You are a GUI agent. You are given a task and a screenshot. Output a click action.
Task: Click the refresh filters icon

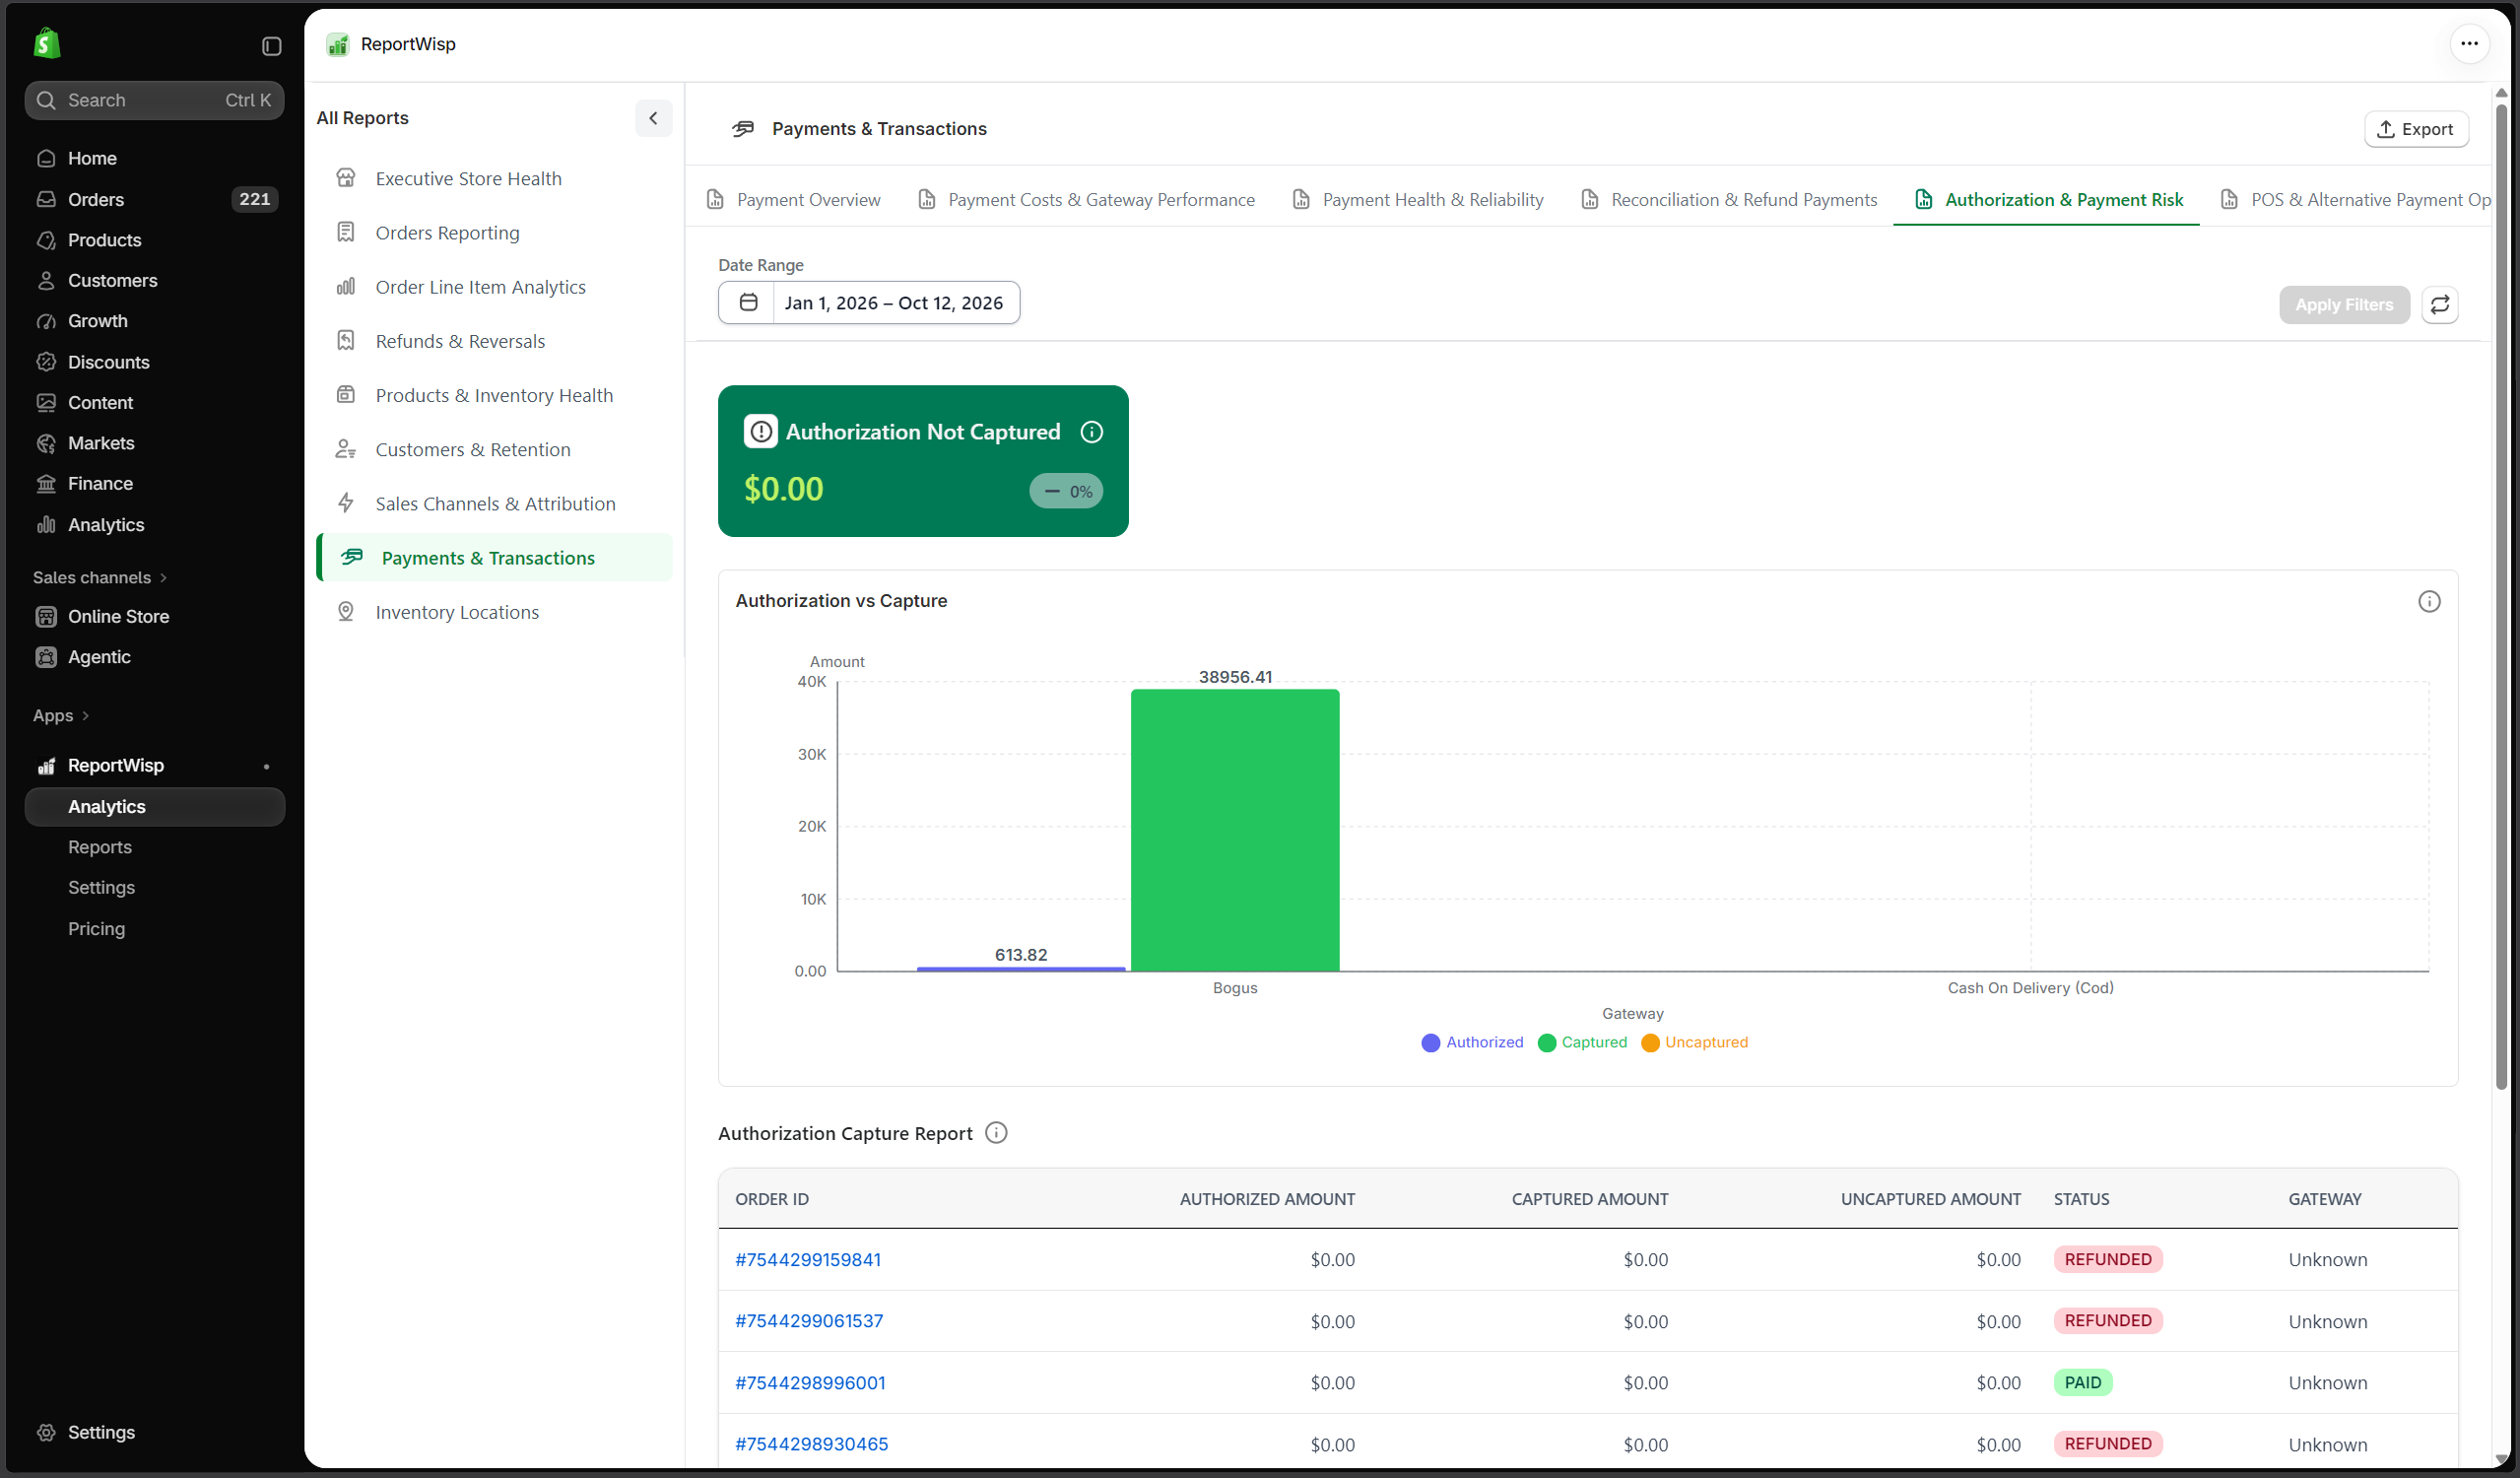(x=2439, y=305)
